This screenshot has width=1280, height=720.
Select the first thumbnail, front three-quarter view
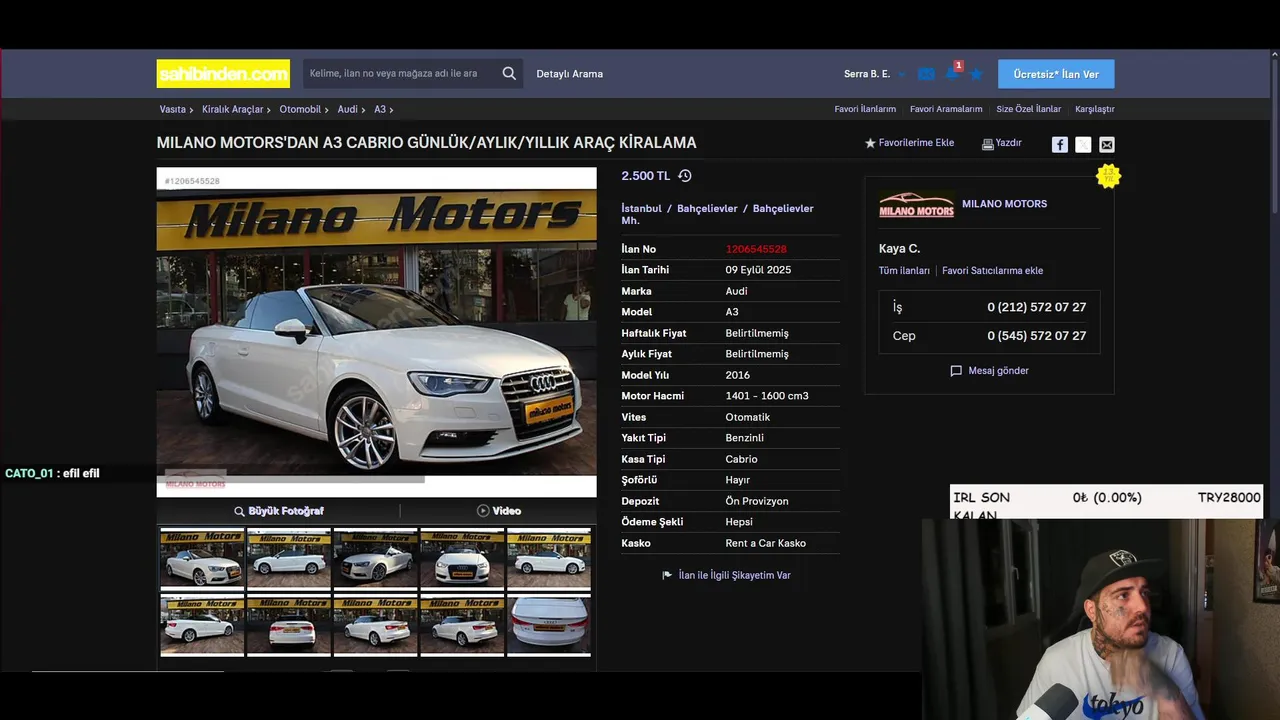[x=202, y=558]
